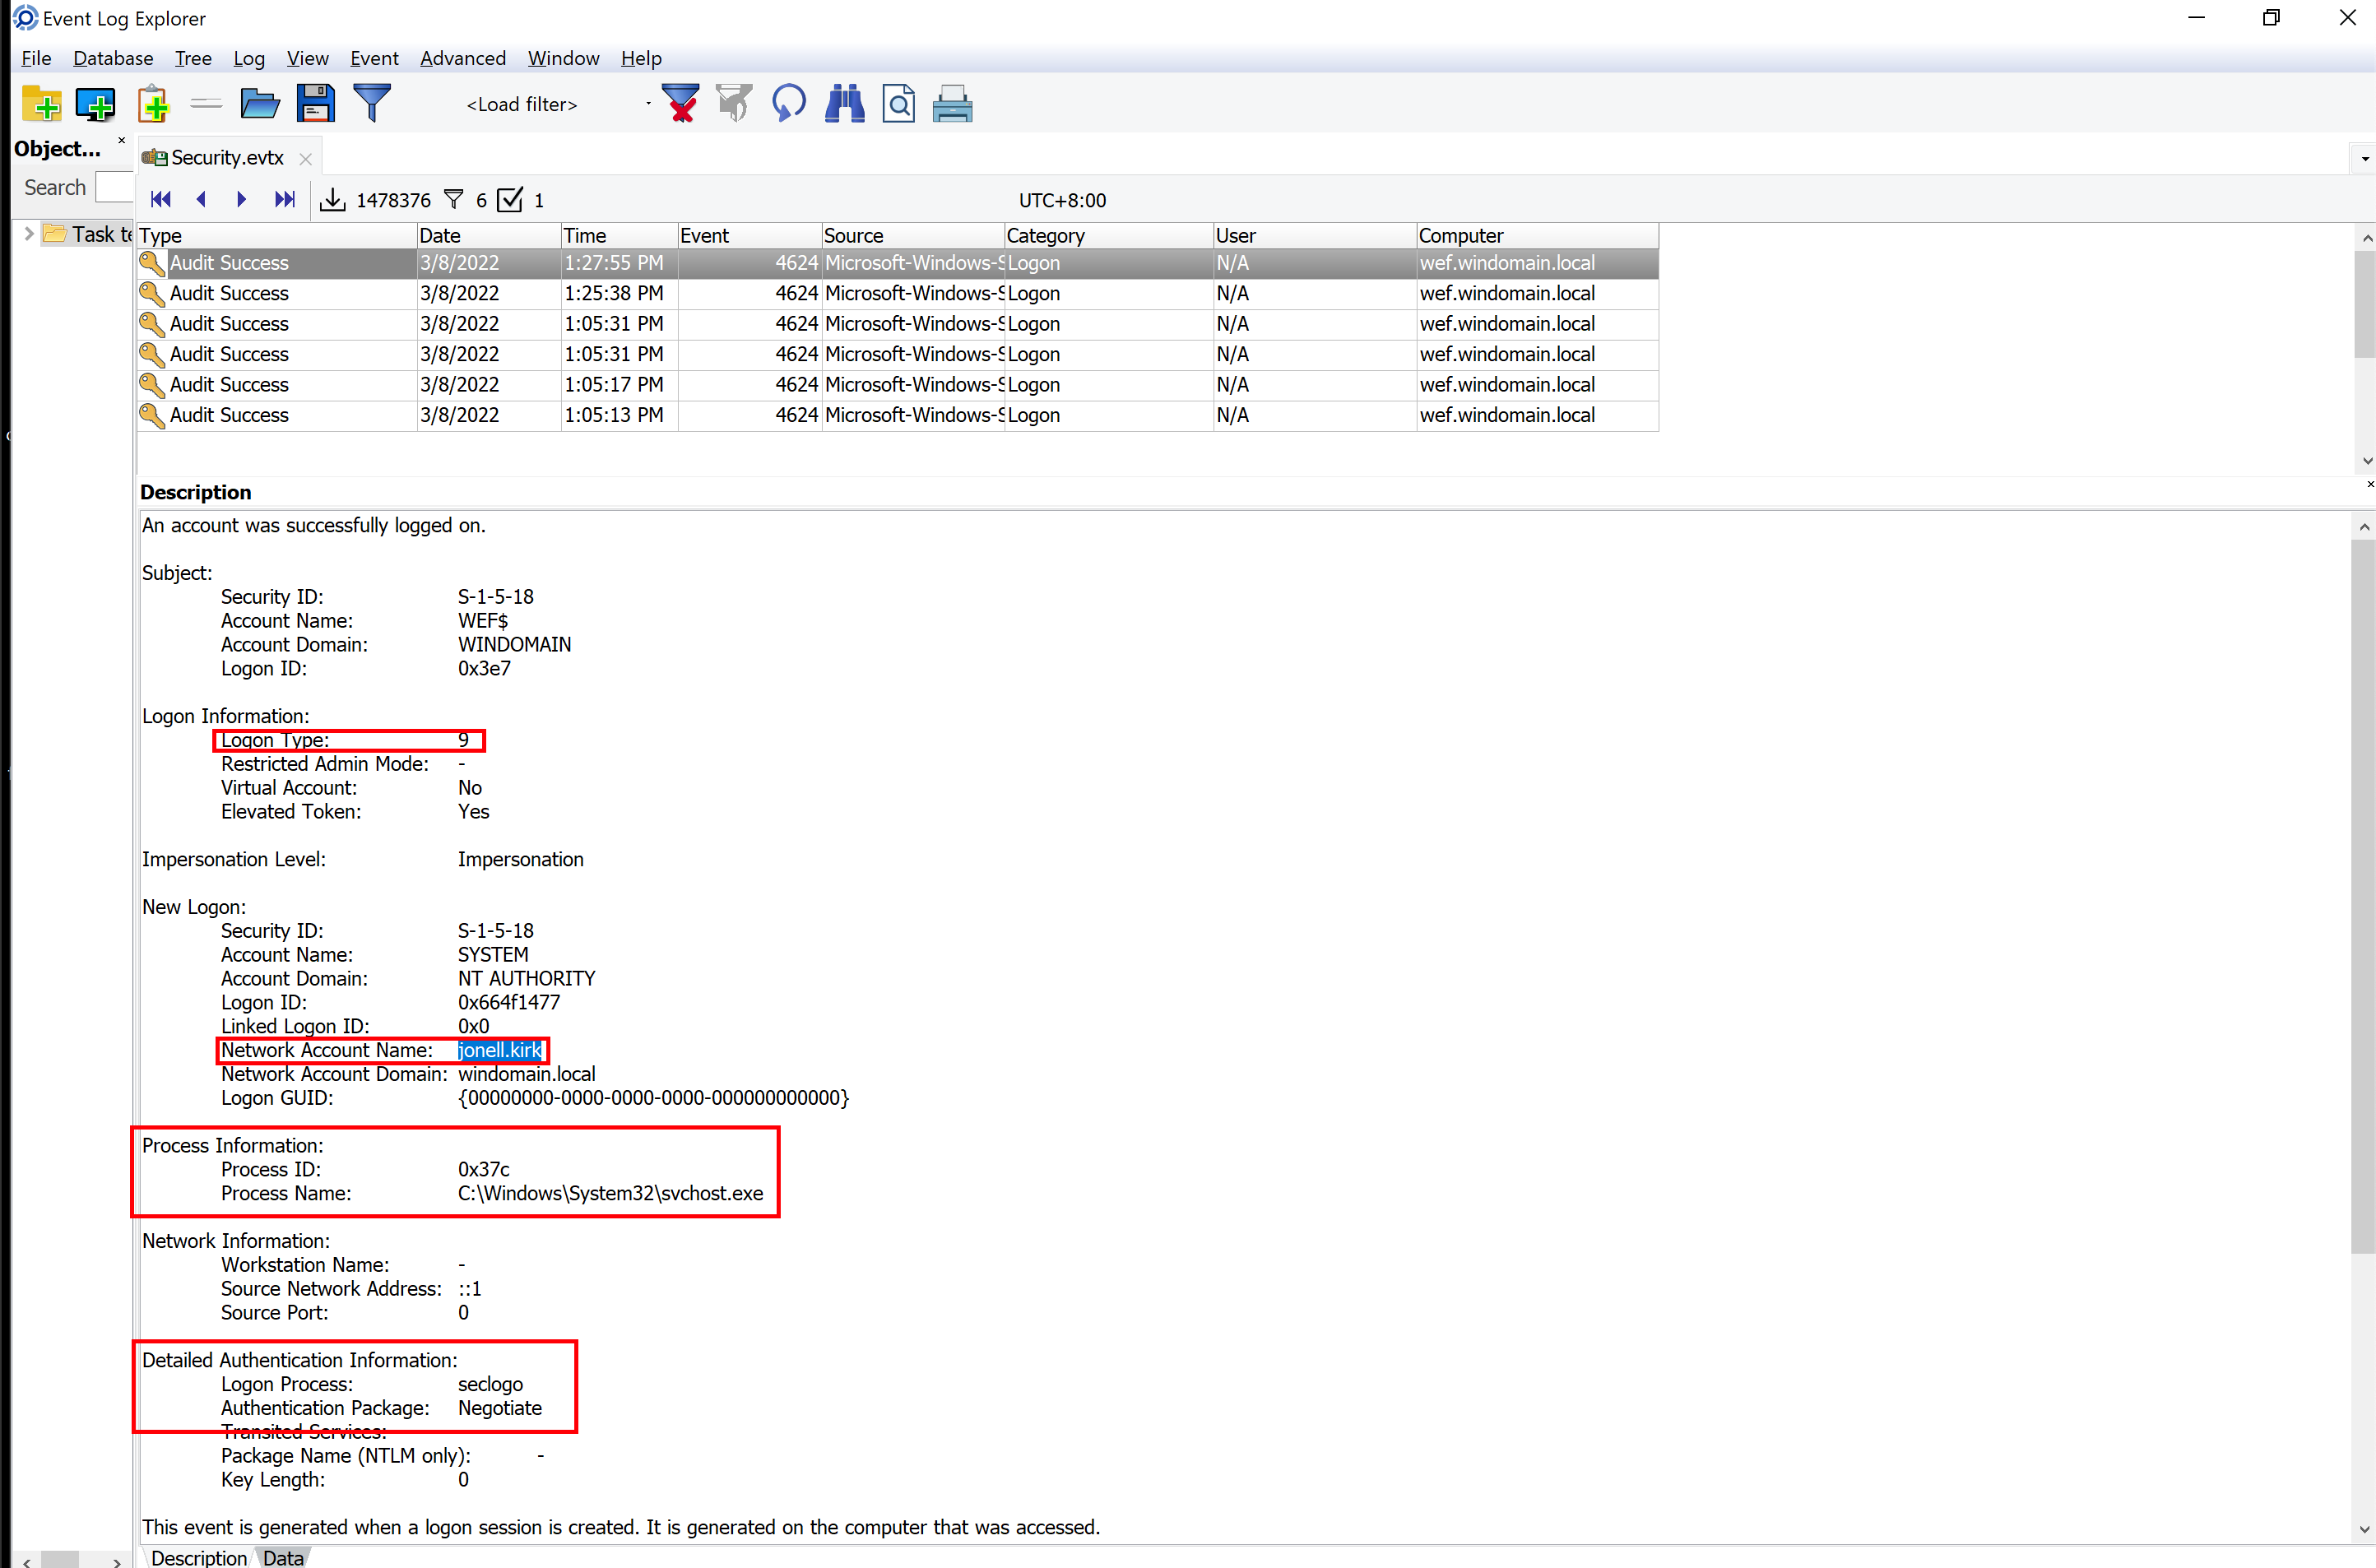Sort by the Time column header
This screenshot has width=2376, height=1568.
click(x=619, y=236)
